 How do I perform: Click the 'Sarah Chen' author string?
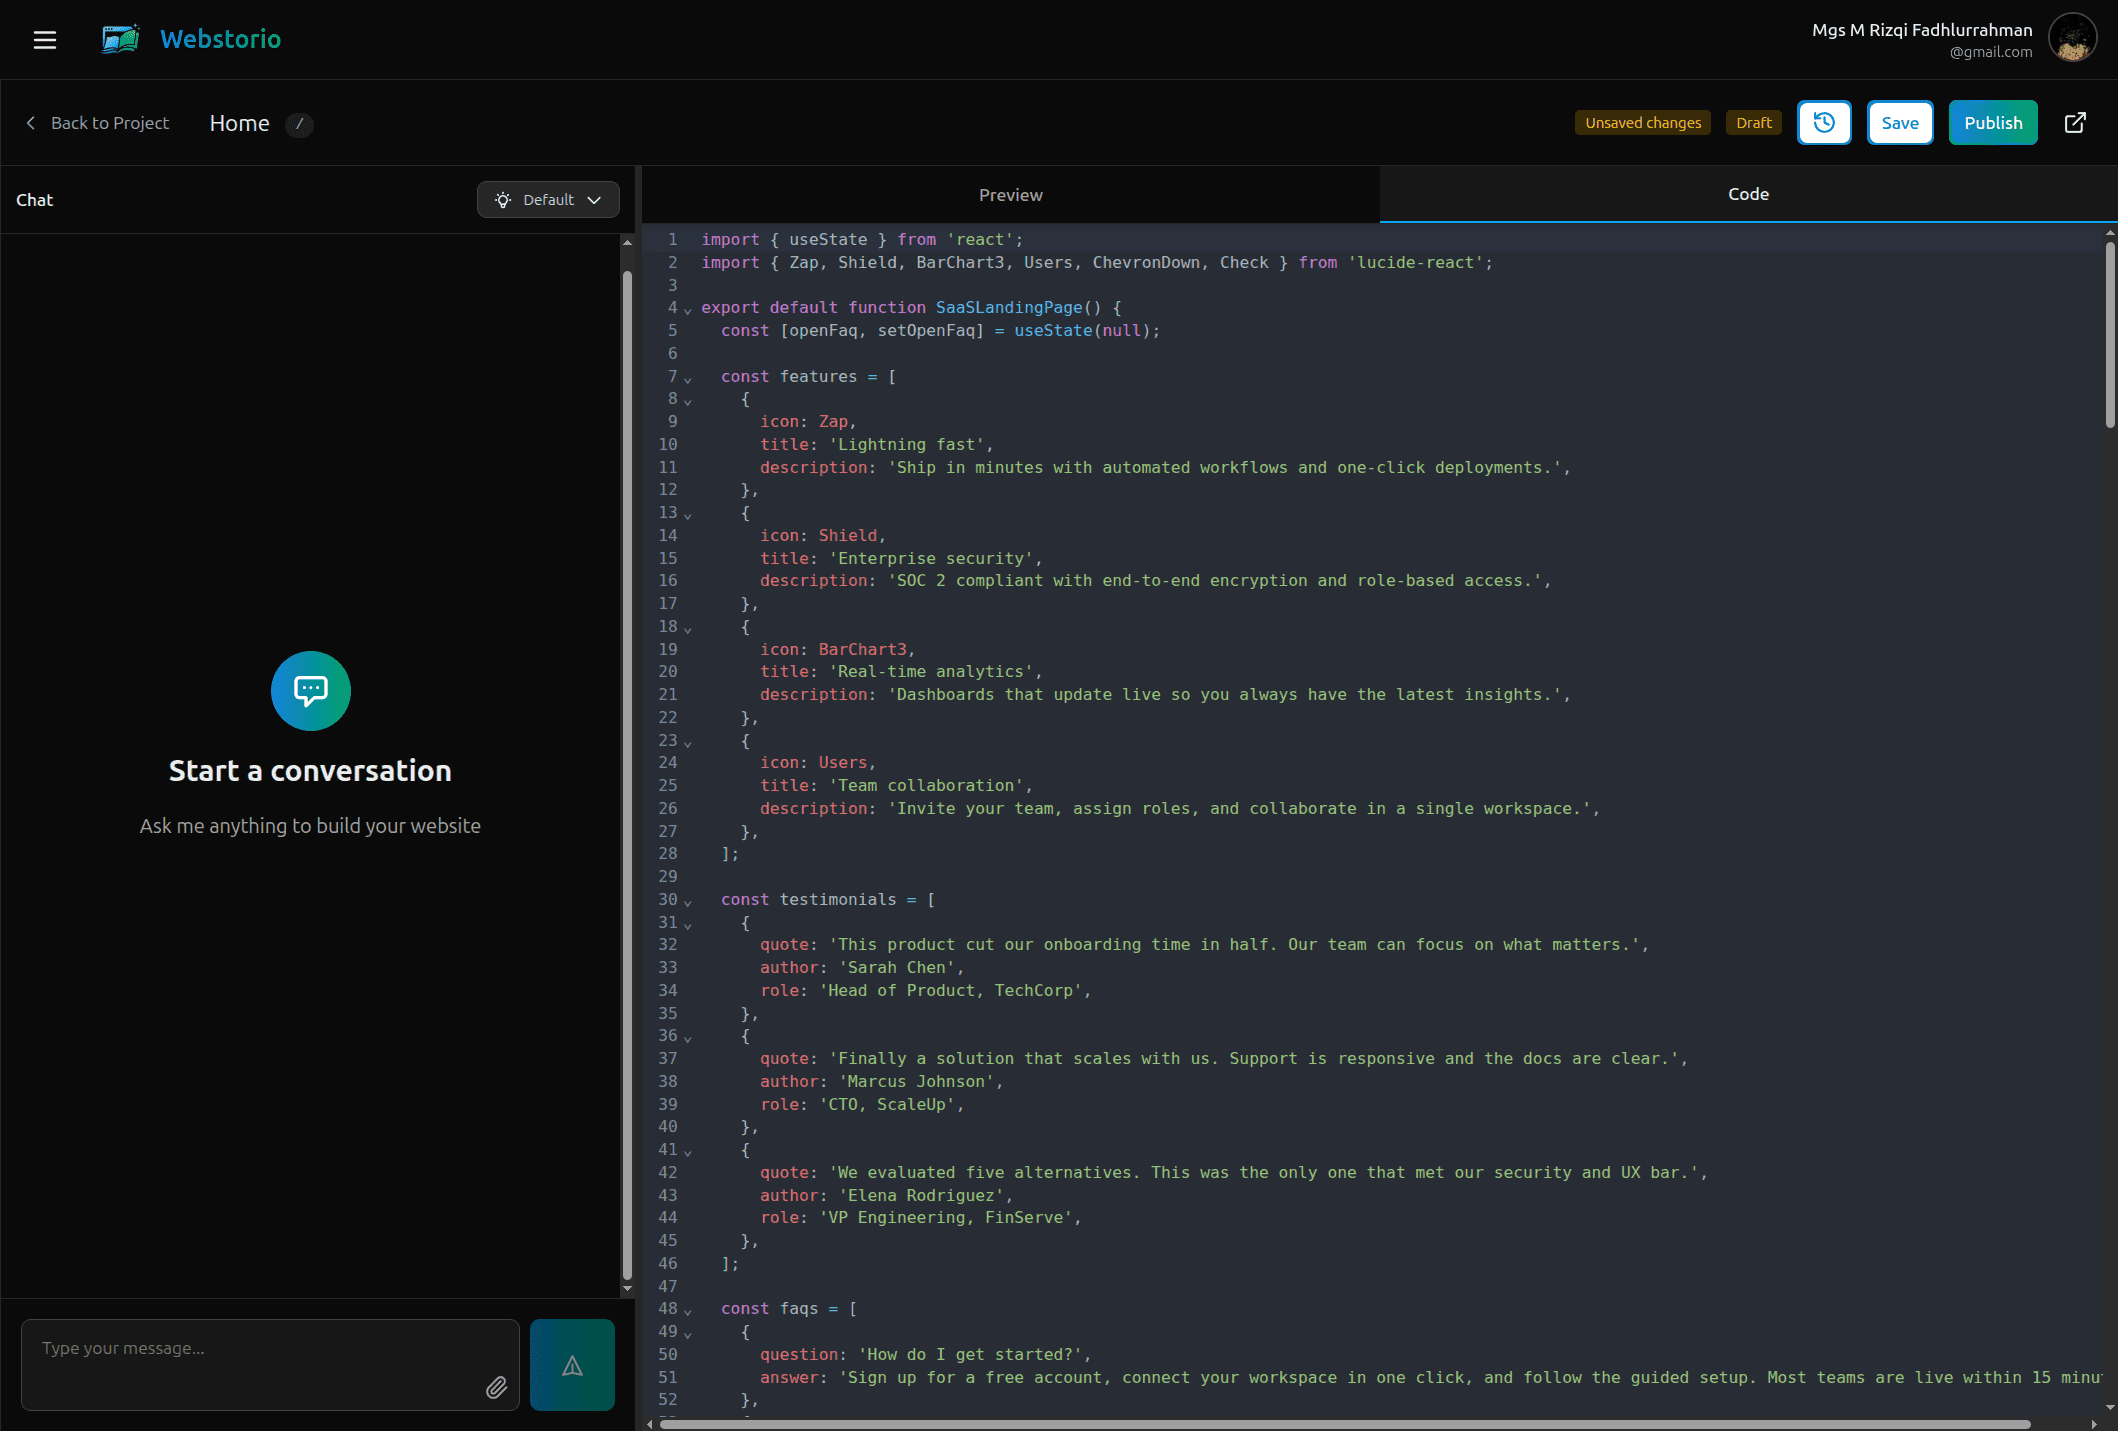[897, 968]
